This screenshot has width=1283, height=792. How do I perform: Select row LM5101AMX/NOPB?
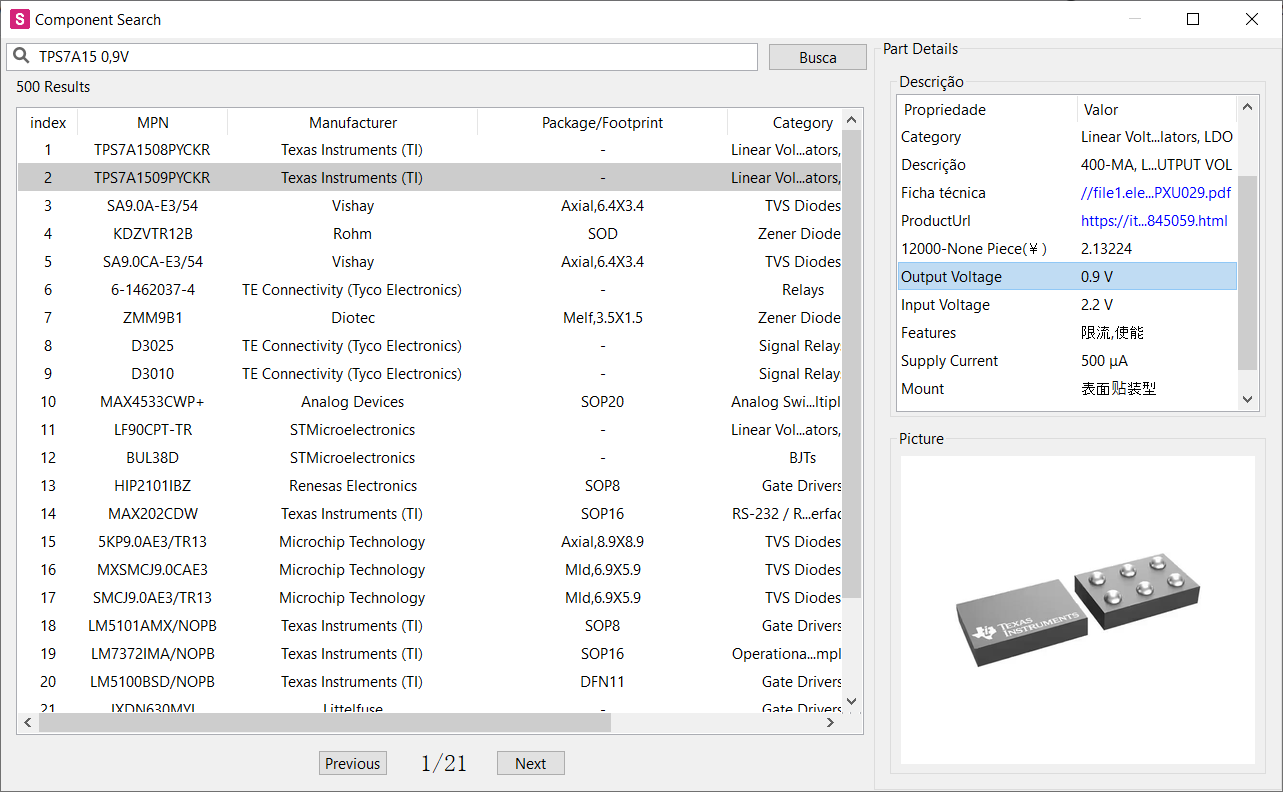[430, 626]
